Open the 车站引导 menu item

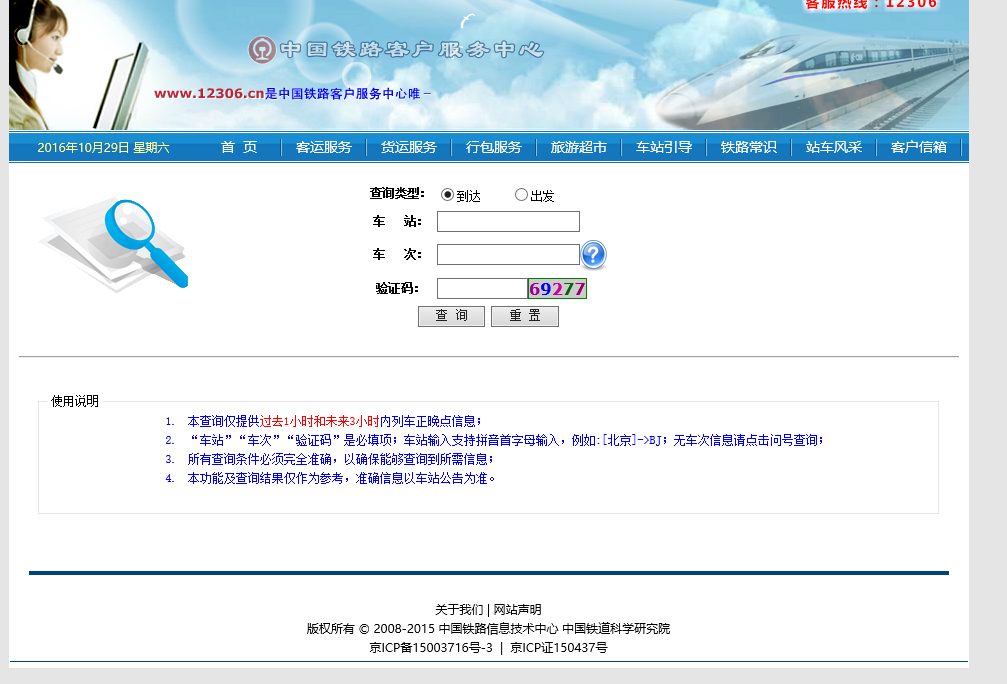pyautogui.click(x=663, y=147)
